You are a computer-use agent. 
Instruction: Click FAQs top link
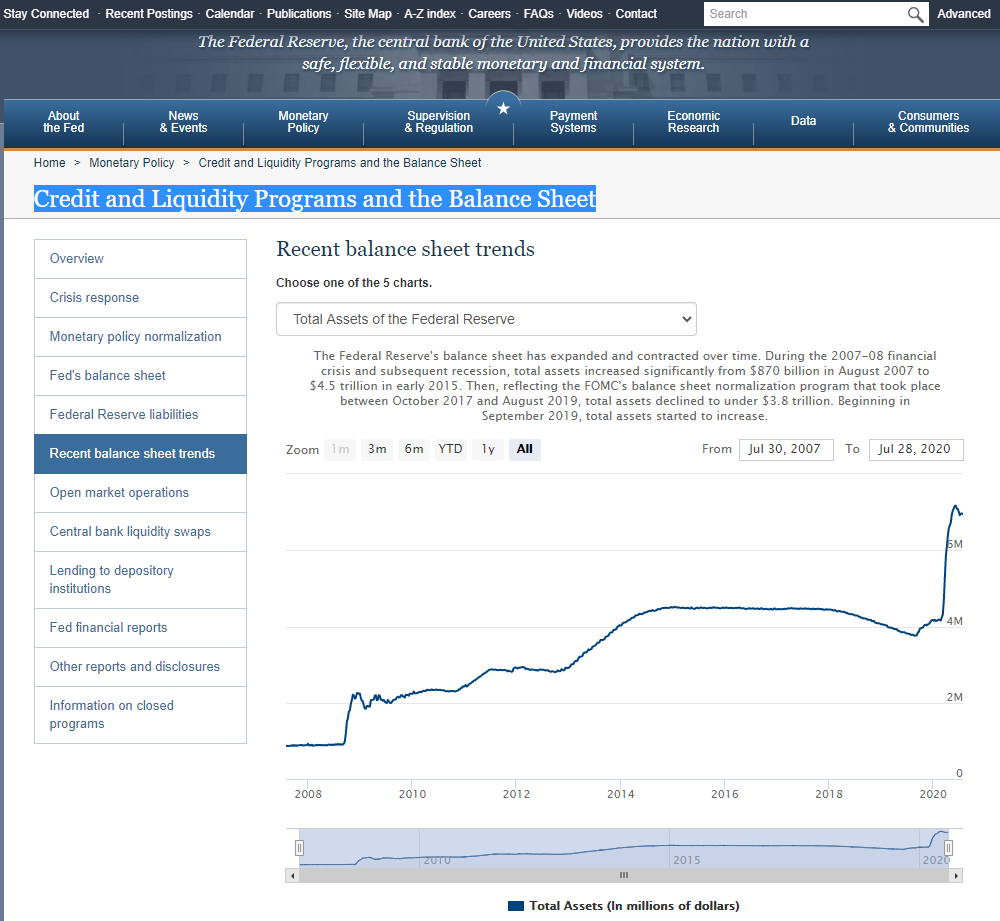pos(539,14)
